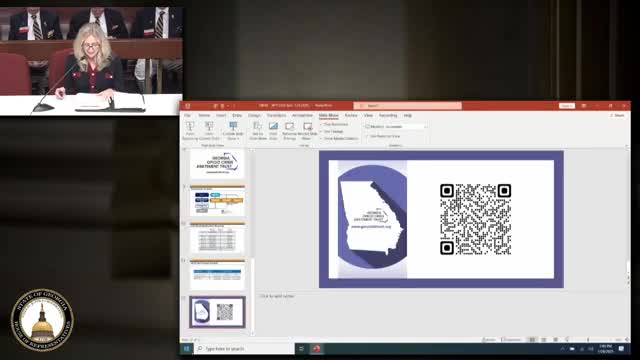The image size is (640, 360).
Task: Click the From Current Slide icon
Action: 209,131
